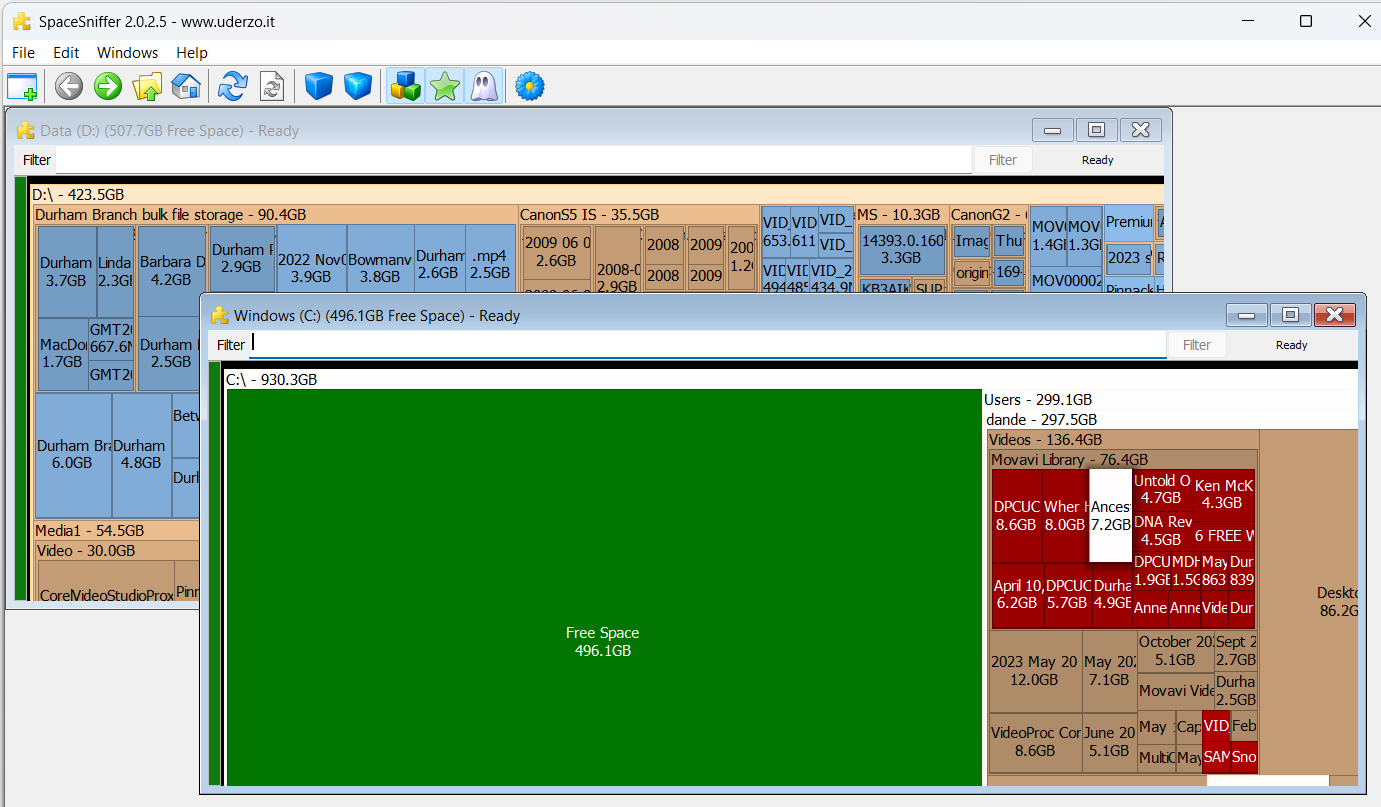
Task: Start a new master scan with blue arrows
Action: [232, 87]
